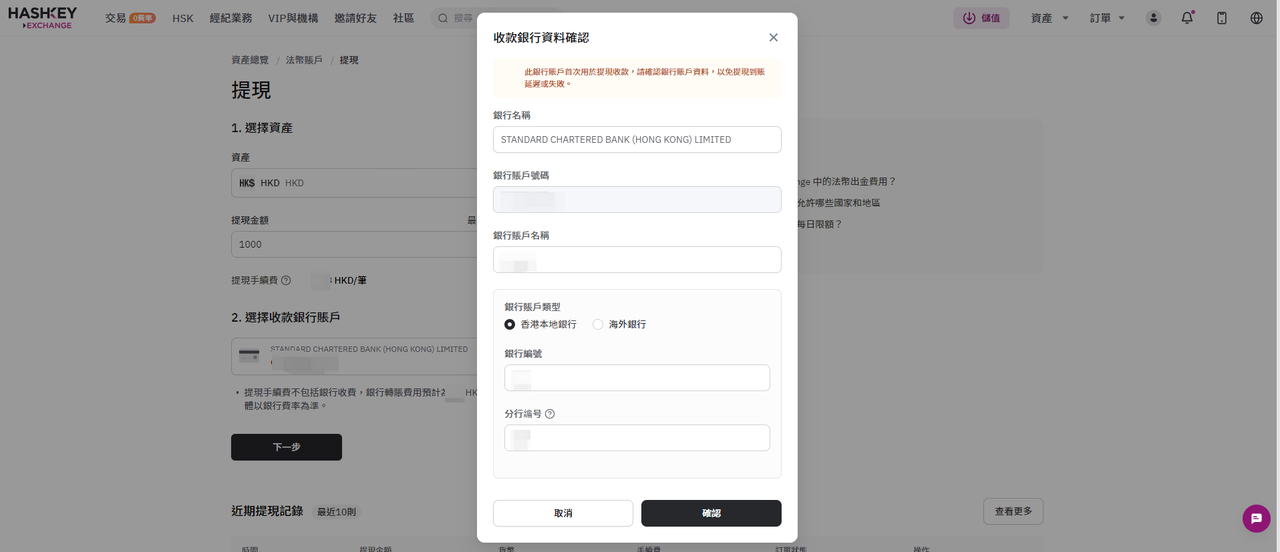Click the 儲值 deposit button
Image resolution: width=1280 pixels, height=552 pixels.
coord(981,18)
